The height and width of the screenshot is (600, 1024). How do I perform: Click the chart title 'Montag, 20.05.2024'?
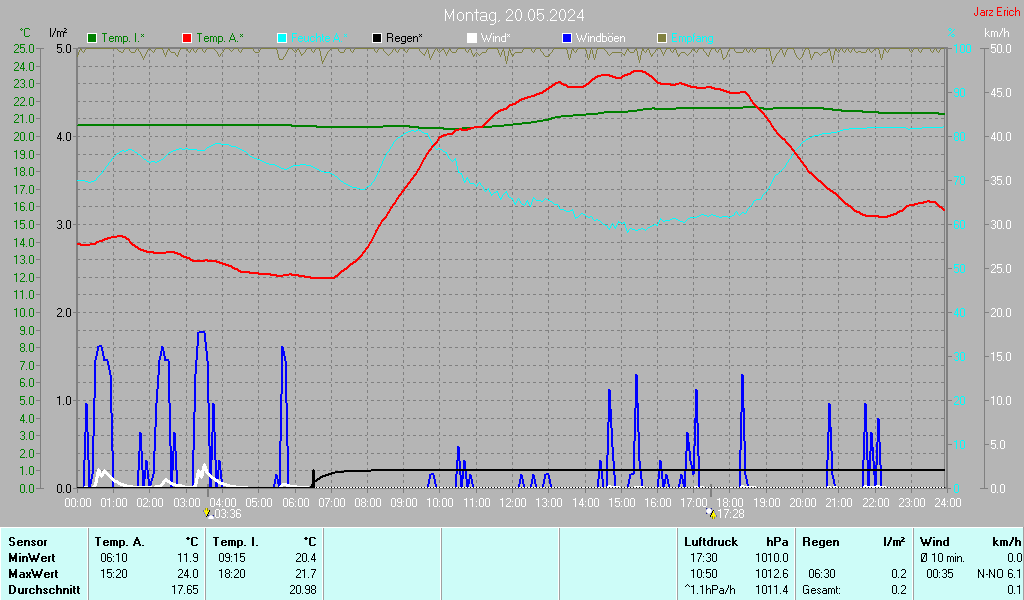point(514,15)
